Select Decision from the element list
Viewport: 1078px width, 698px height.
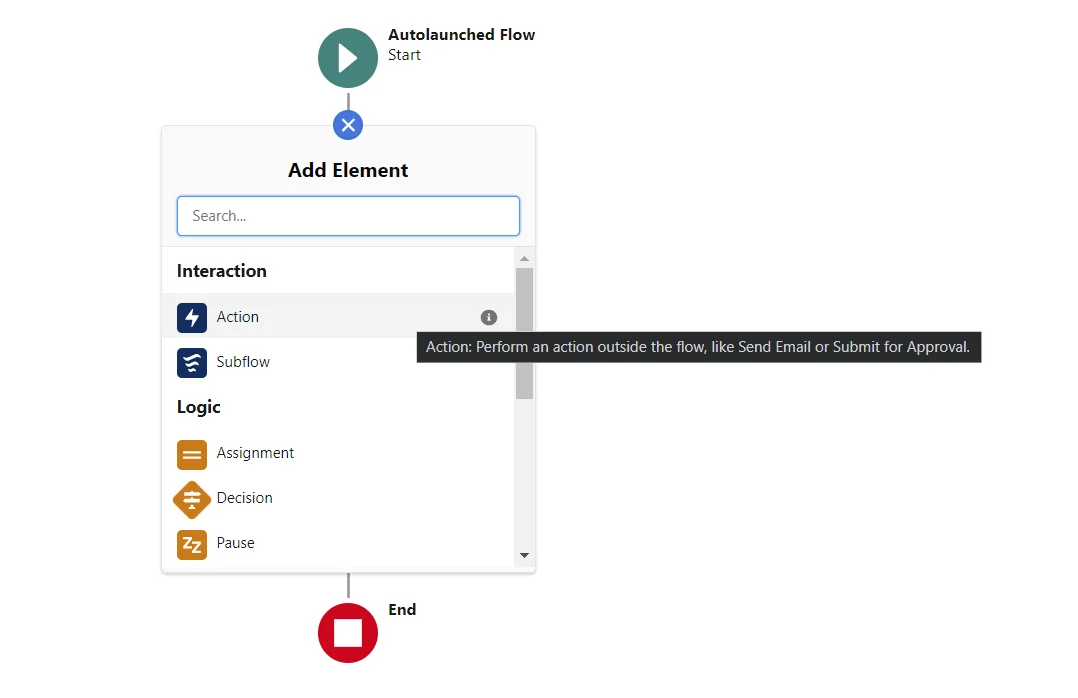(244, 500)
